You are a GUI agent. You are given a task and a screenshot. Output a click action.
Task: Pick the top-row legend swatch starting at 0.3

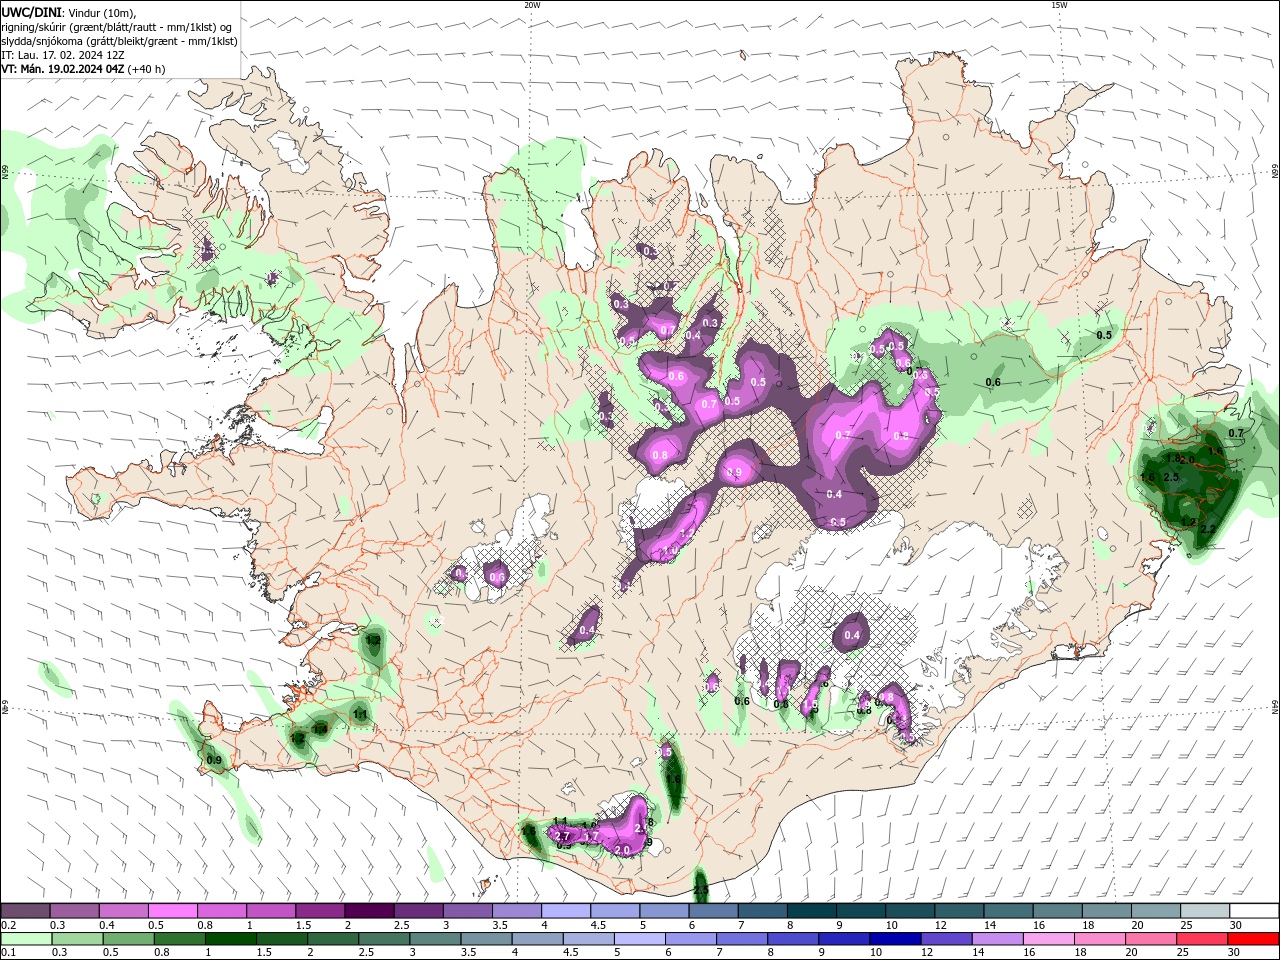click(x=75, y=911)
